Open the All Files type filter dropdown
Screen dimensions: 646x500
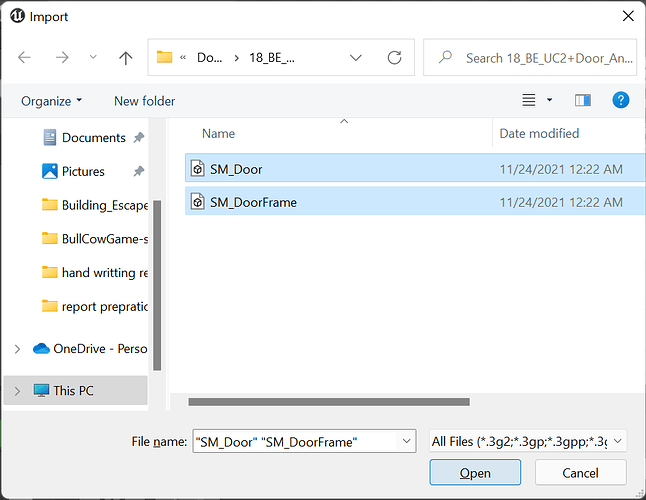tap(528, 442)
